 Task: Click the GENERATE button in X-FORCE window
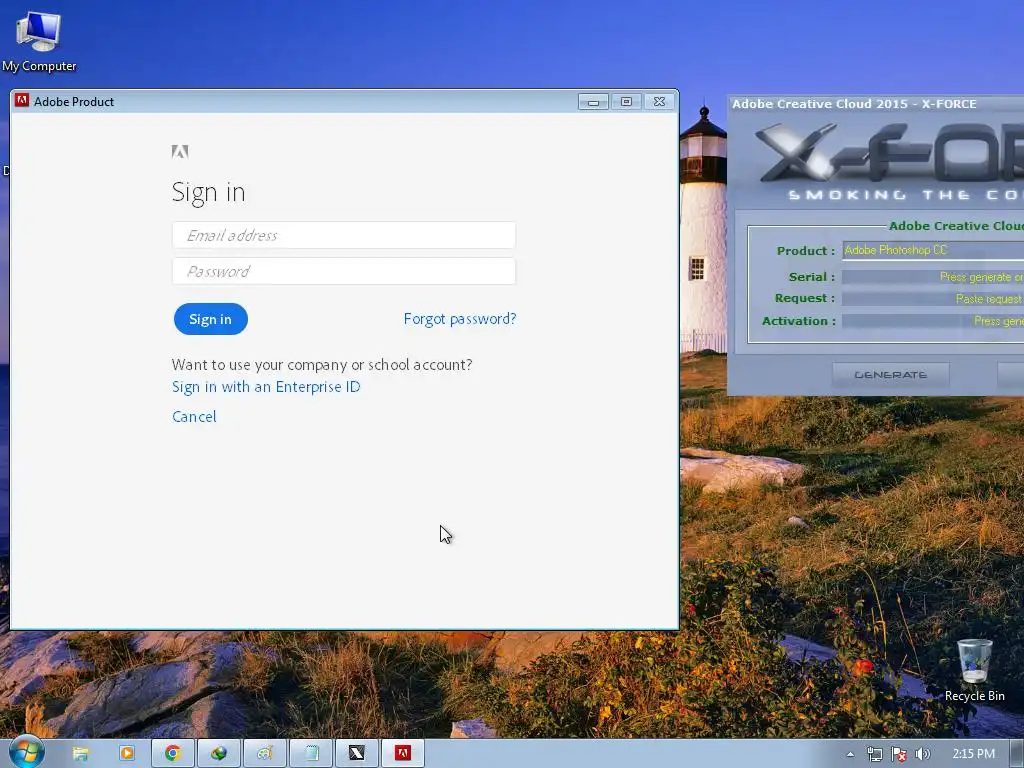890,375
